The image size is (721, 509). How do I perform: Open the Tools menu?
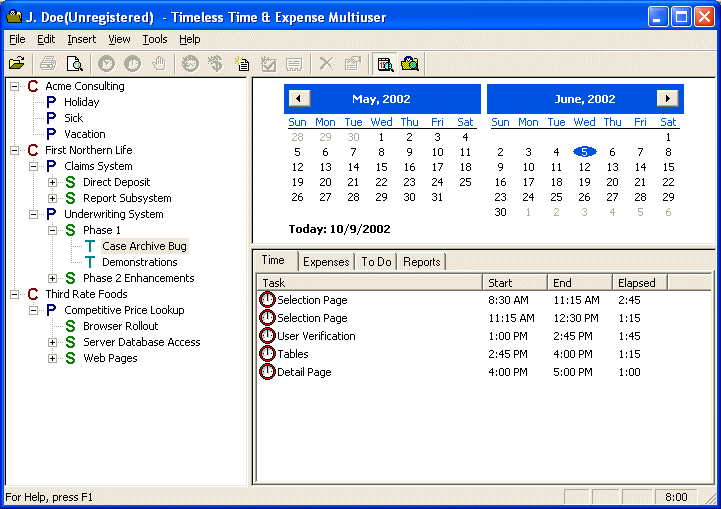coord(154,40)
